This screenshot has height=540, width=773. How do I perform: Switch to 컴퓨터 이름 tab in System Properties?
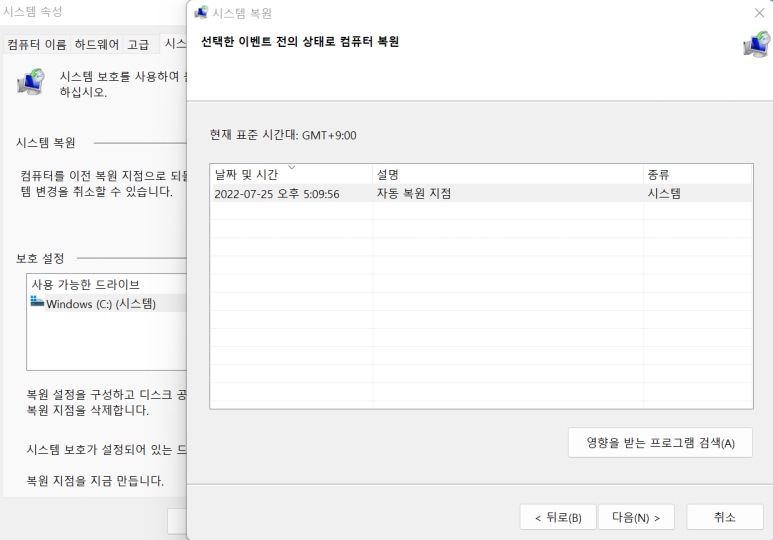pyautogui.click(x=37, y=45)
